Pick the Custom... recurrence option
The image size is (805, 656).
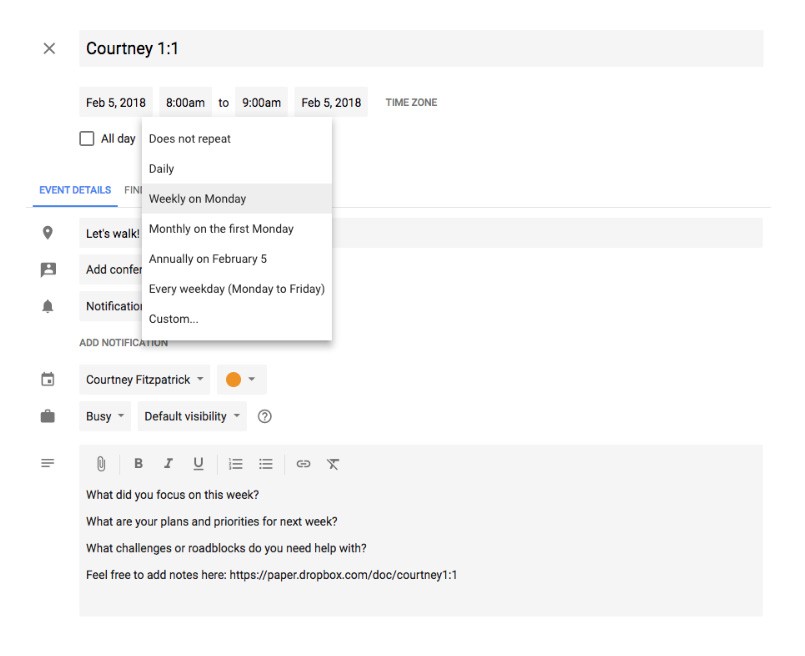coord(174,319)
